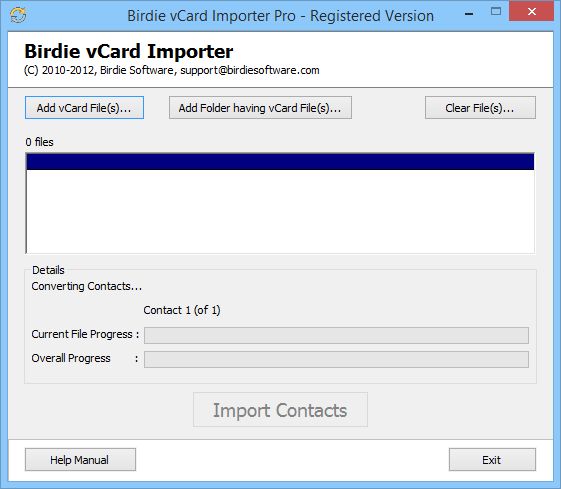Open Add Folder having vCard File(s)... dialog

click(x=260, y=108)
